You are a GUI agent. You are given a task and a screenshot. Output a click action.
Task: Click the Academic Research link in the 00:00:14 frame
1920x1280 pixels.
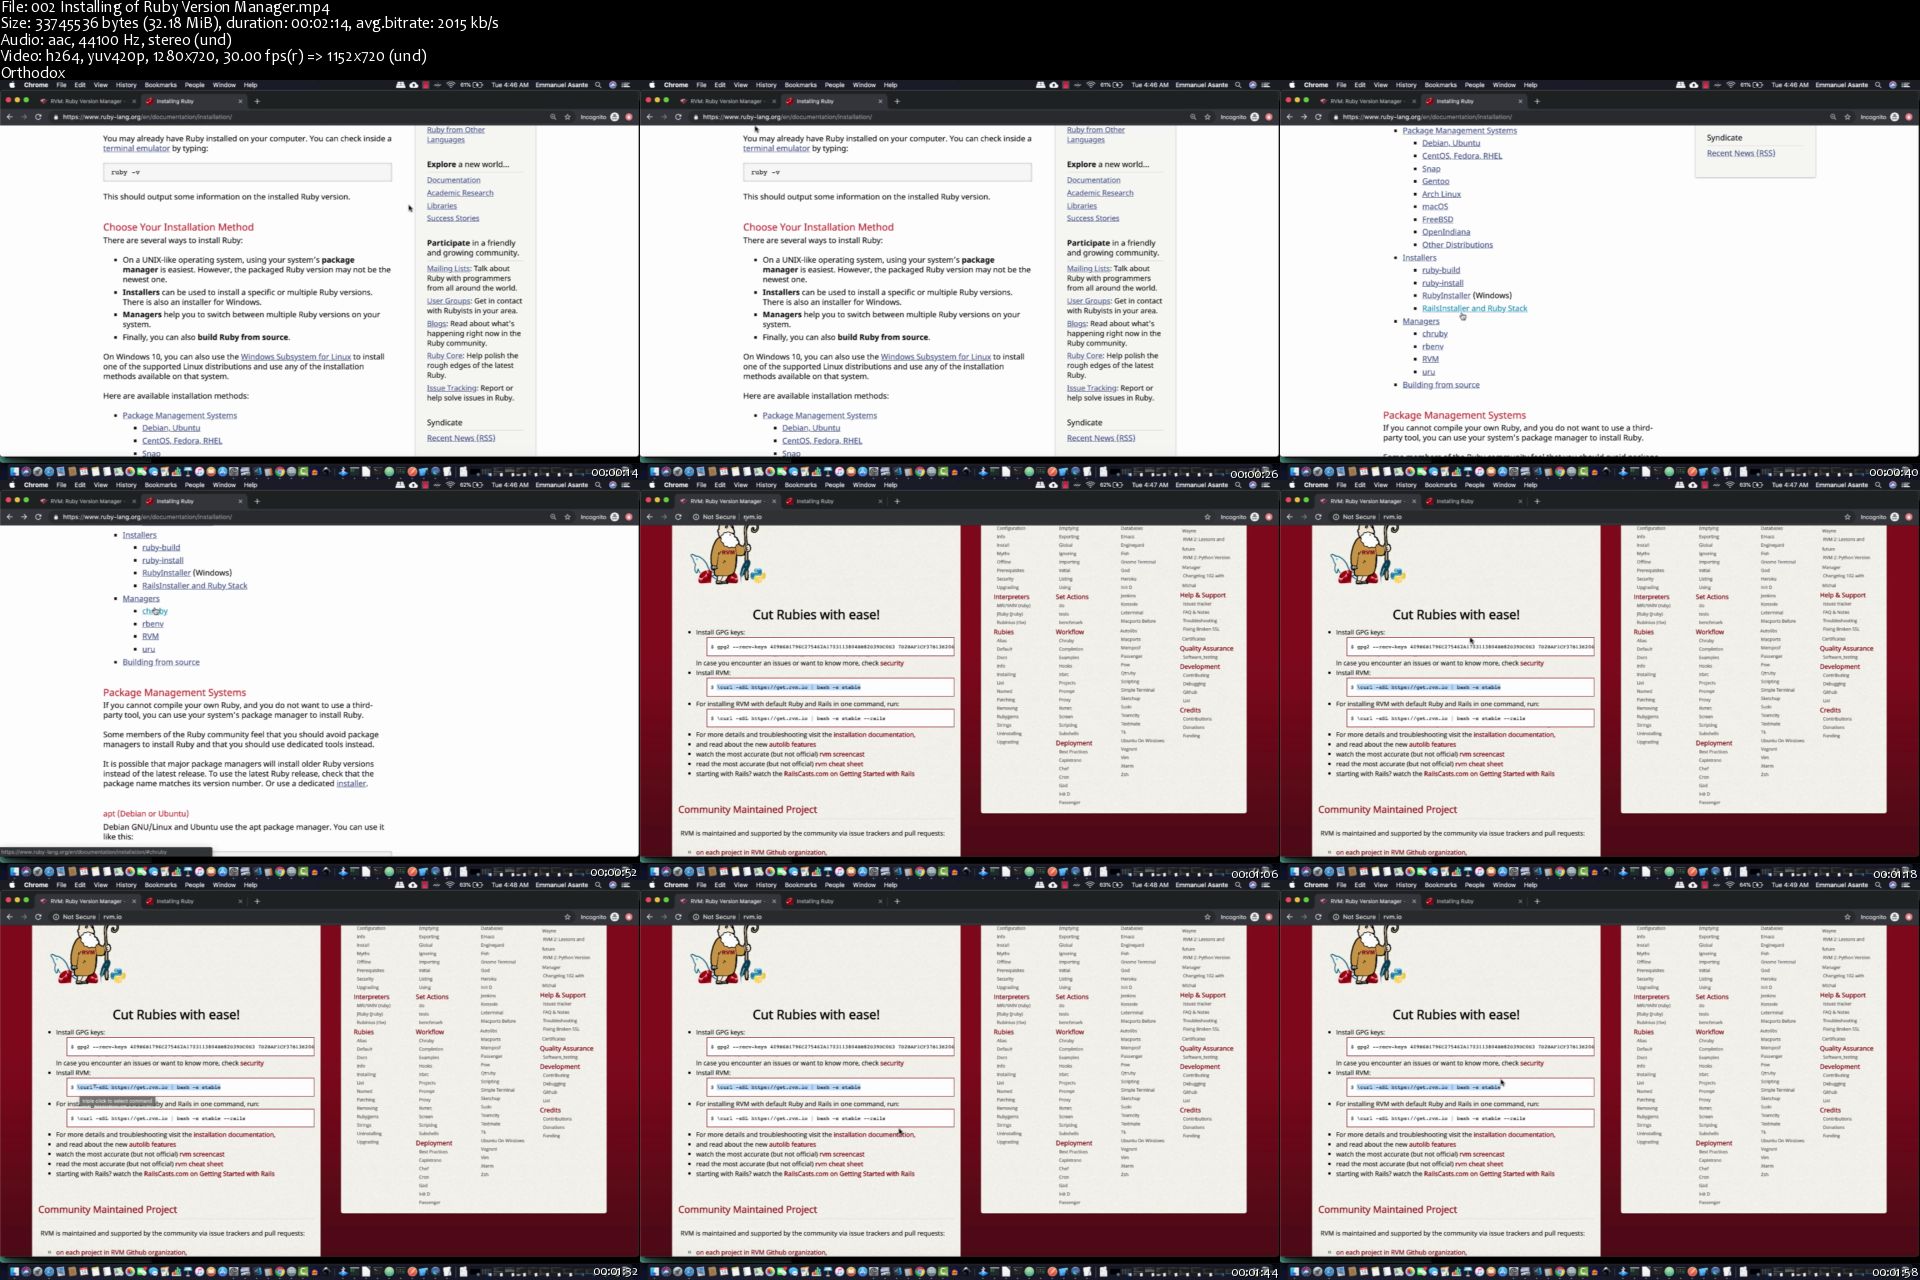(460, 193)
